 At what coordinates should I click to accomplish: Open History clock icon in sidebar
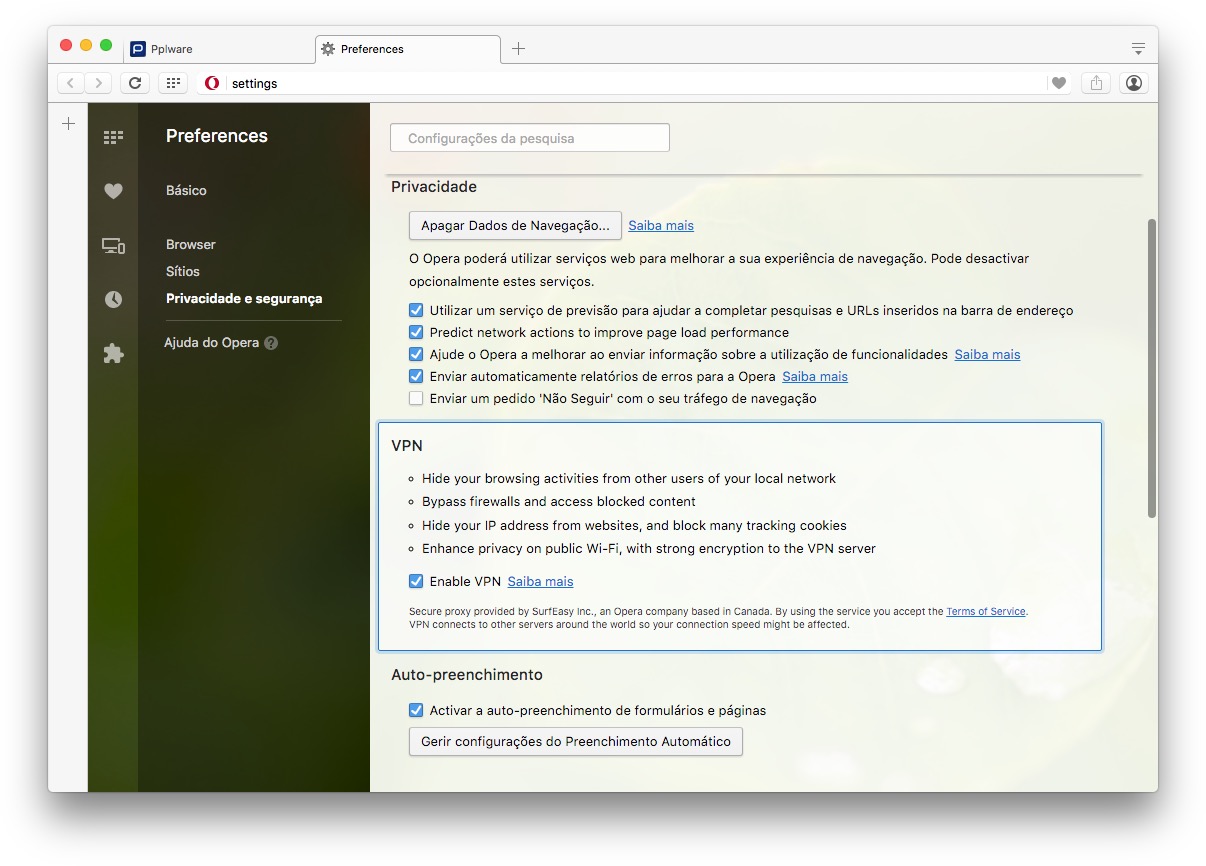[x=113, y=299]
